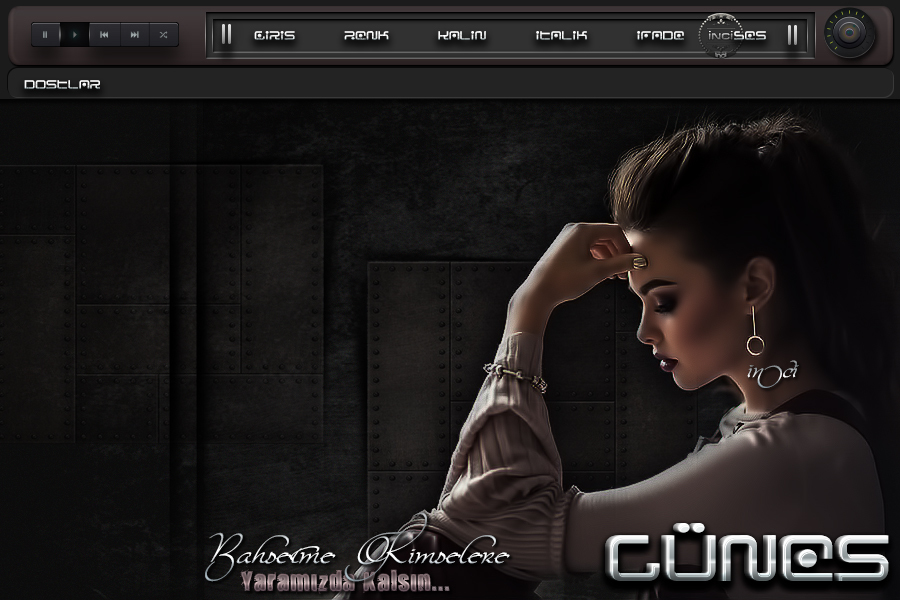This screenshot has height=600, width=900.
Task: Click the right vertical bars handle
Action: (x=793, y=35)
